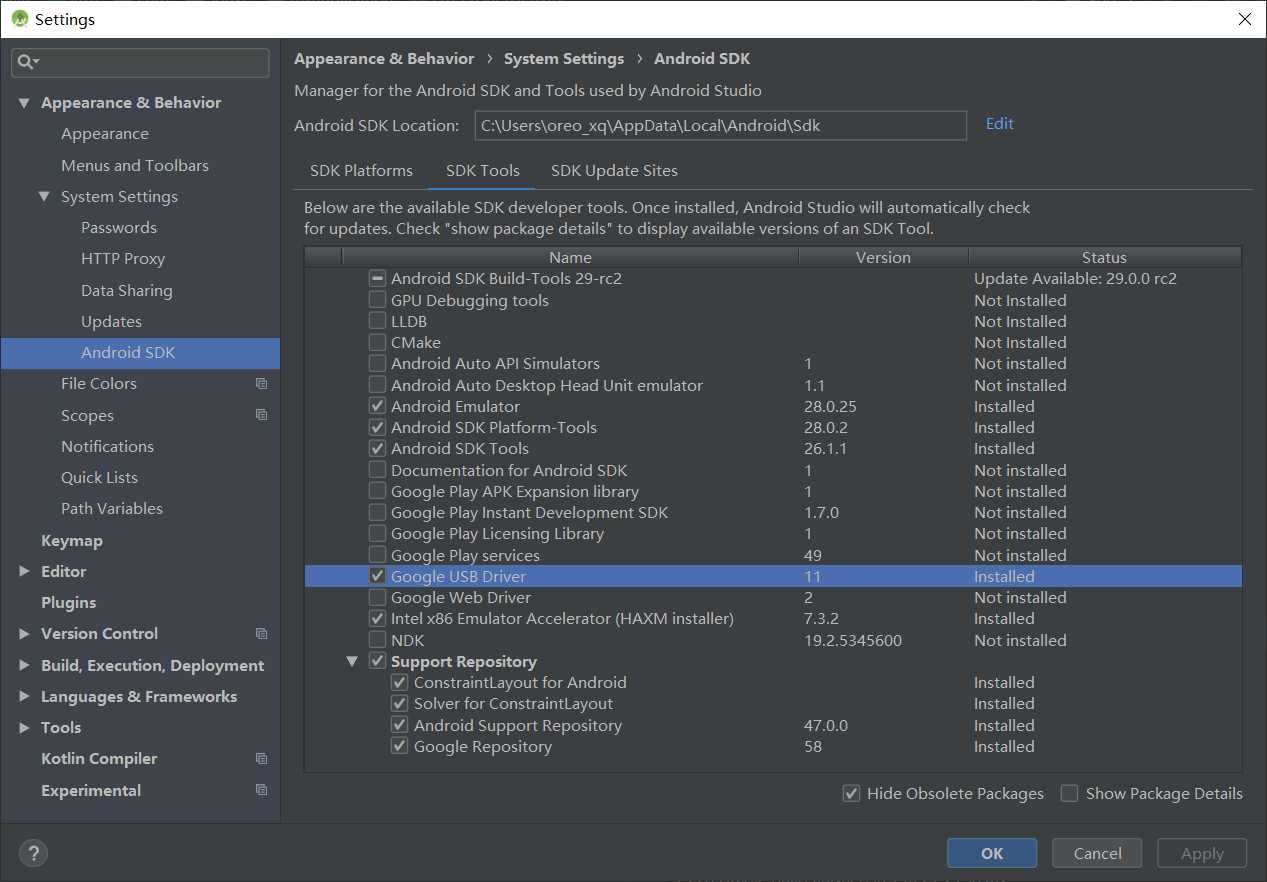Click the Version column header
Image resolution: width=1267 pixels, height=882 pixels.
(883, 257)
